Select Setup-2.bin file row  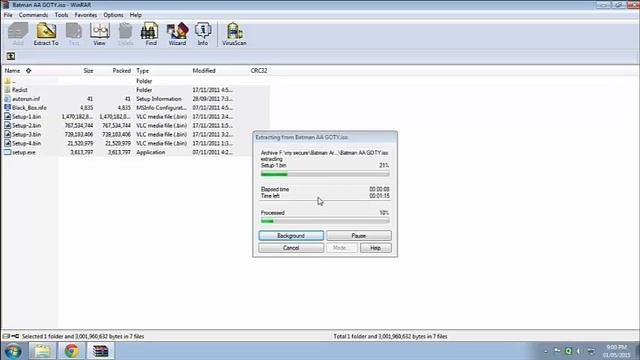tap(136, 125)
